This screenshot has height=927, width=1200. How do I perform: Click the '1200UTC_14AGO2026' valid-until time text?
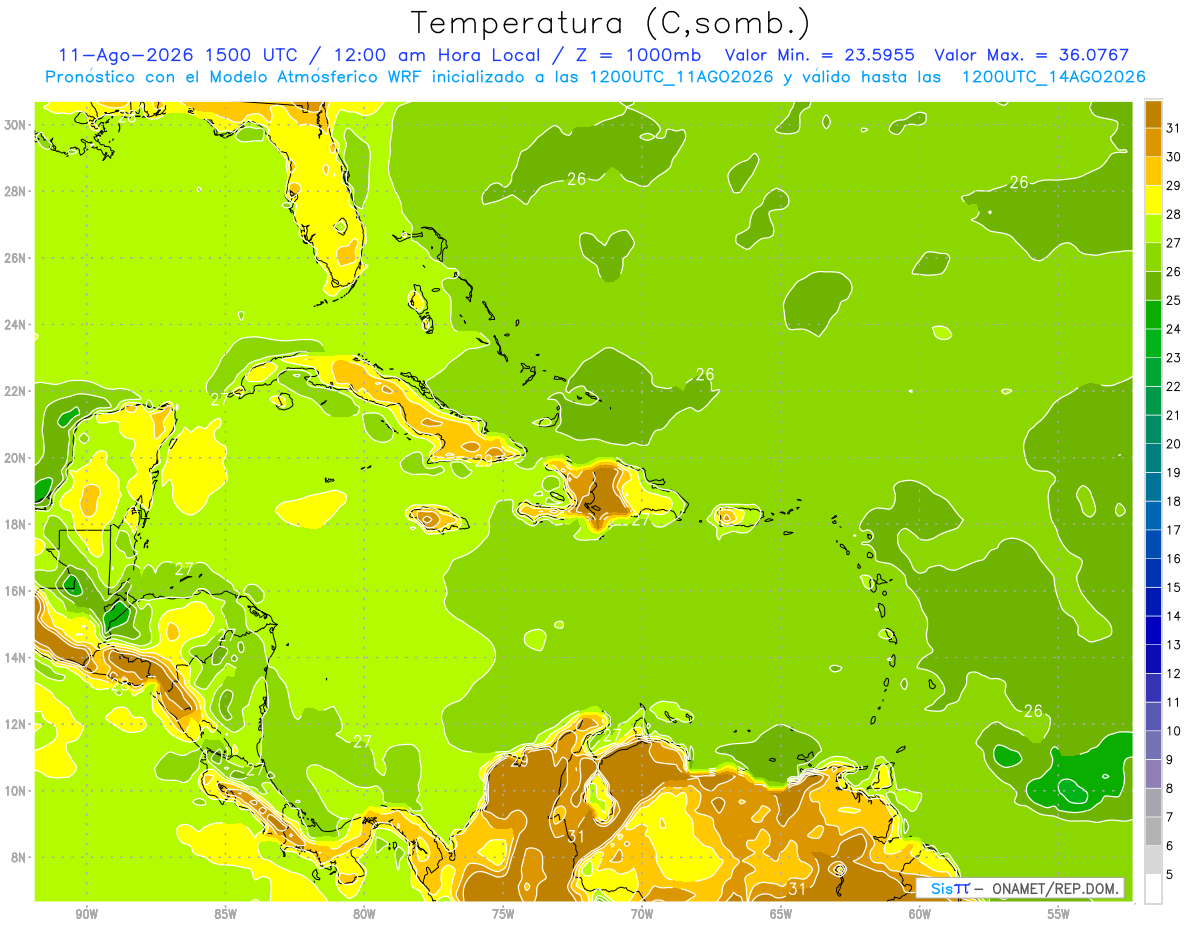click(1053, 77)
